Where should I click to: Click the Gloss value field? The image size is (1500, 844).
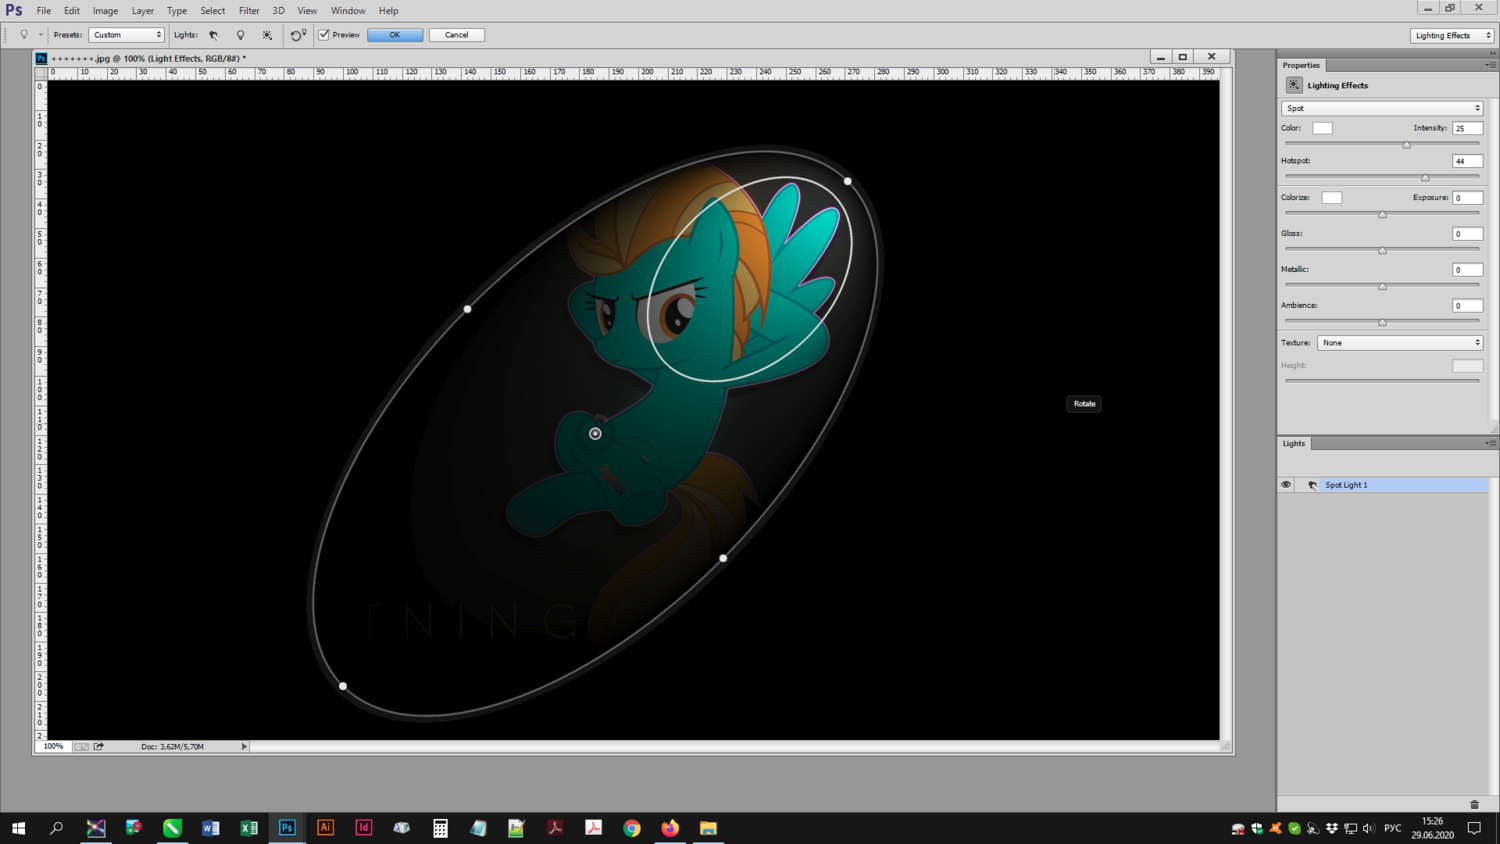1467,234
